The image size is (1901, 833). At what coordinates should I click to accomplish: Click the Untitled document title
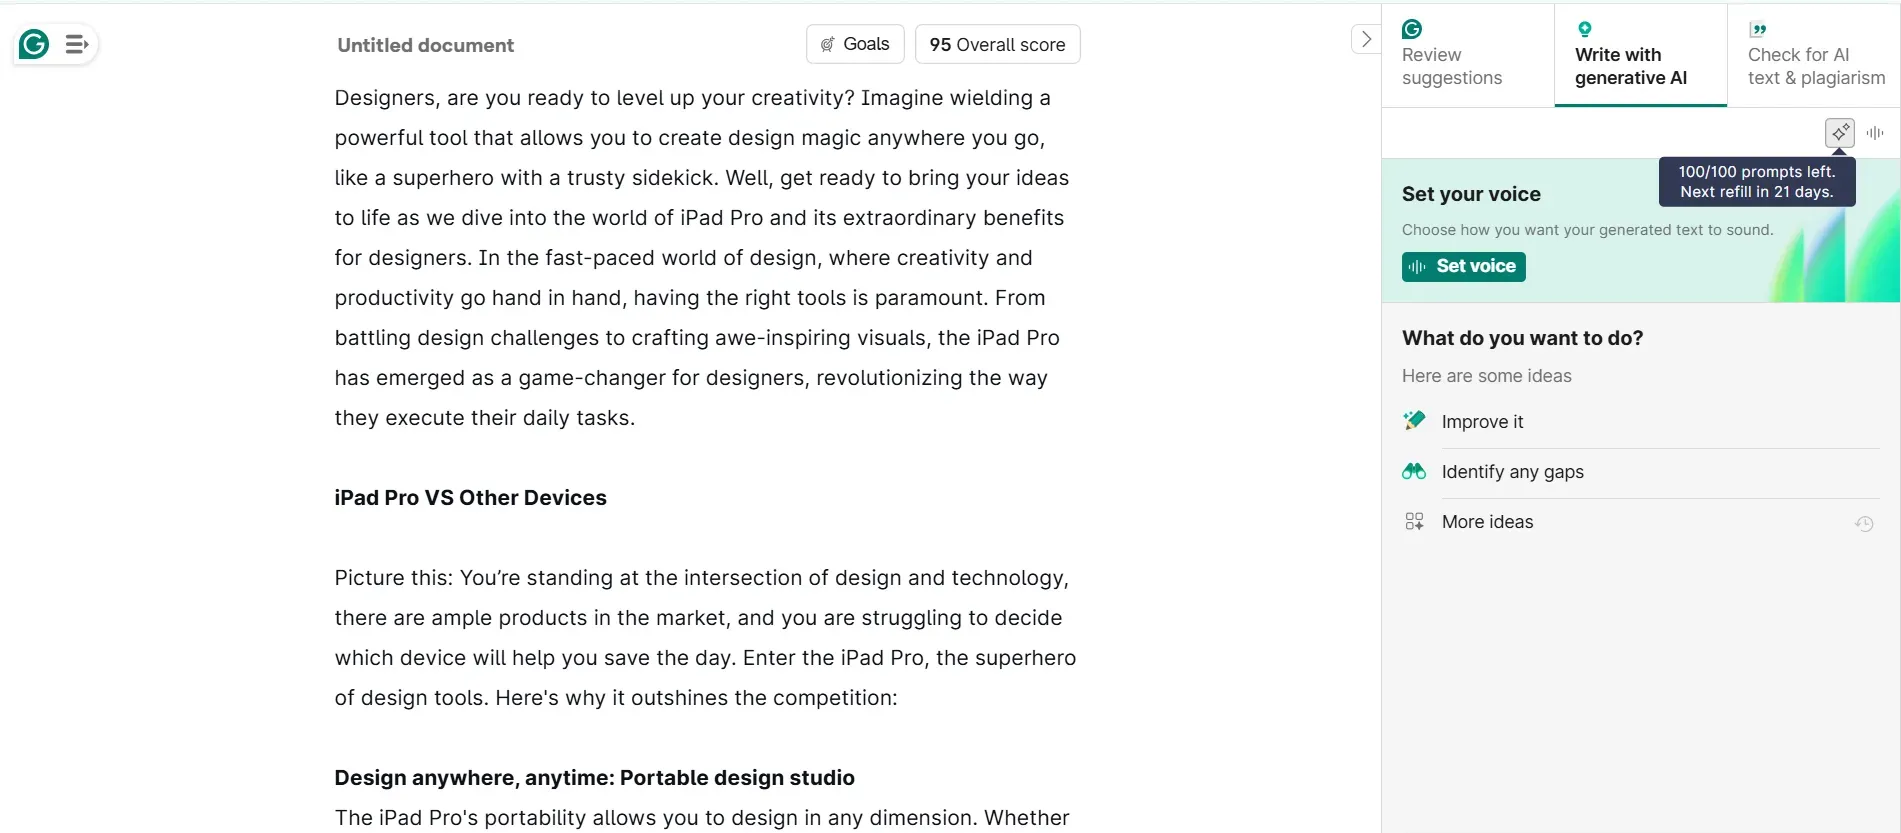pyautogui.click(x=424, y=45)
